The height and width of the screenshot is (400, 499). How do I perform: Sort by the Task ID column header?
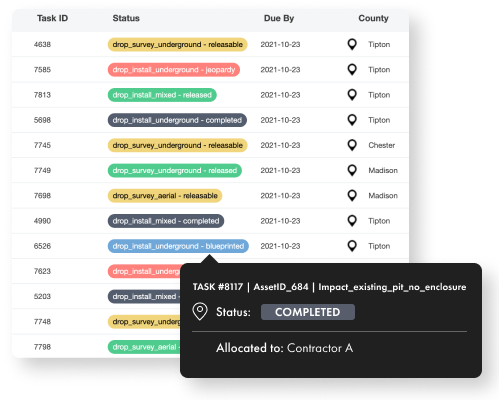[x=52, y=18]
